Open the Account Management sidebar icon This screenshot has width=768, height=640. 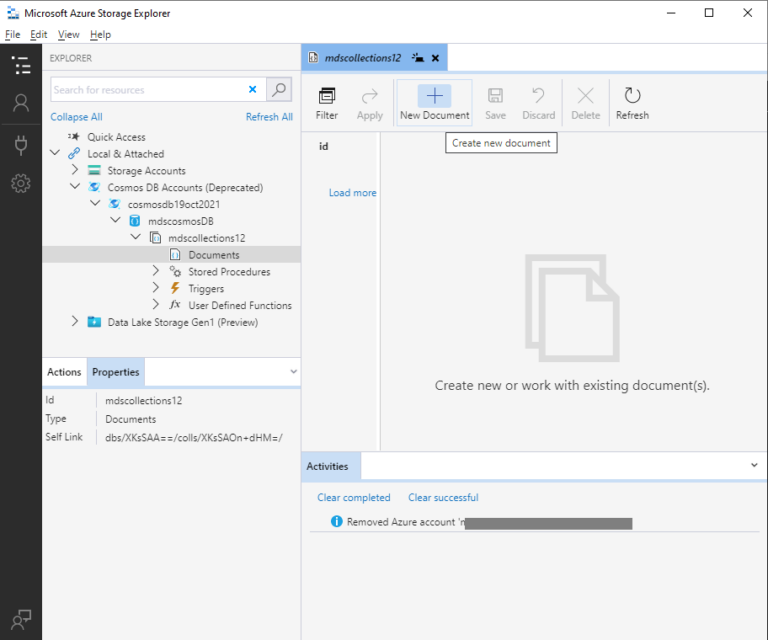(21, 103)
